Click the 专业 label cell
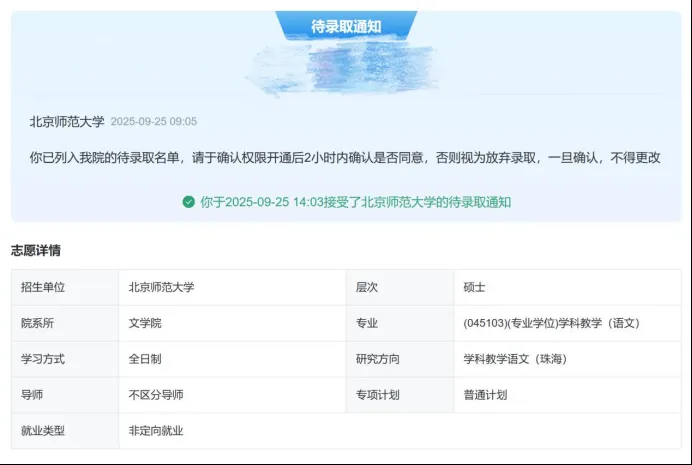This screenshot has width=692, height=465. [x=400, y=323]
